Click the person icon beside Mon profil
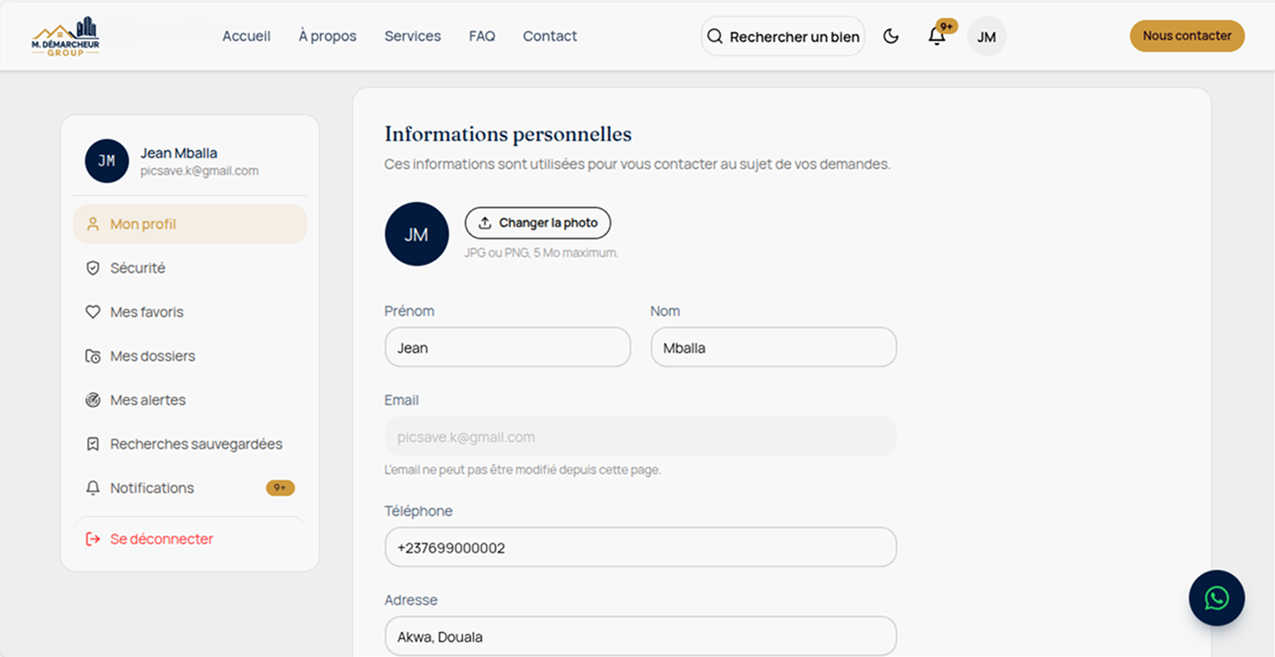Image resolution: width=1275 pixels, height=657 pixels. click(93, 224)
